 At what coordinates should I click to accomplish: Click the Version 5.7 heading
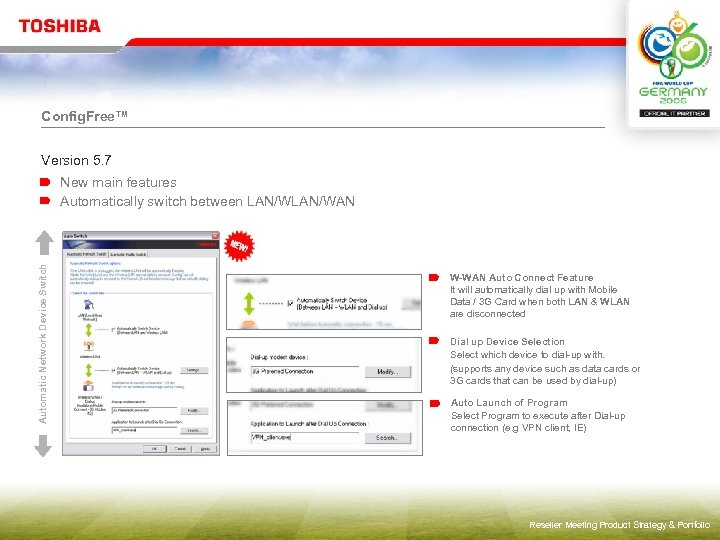76,160
